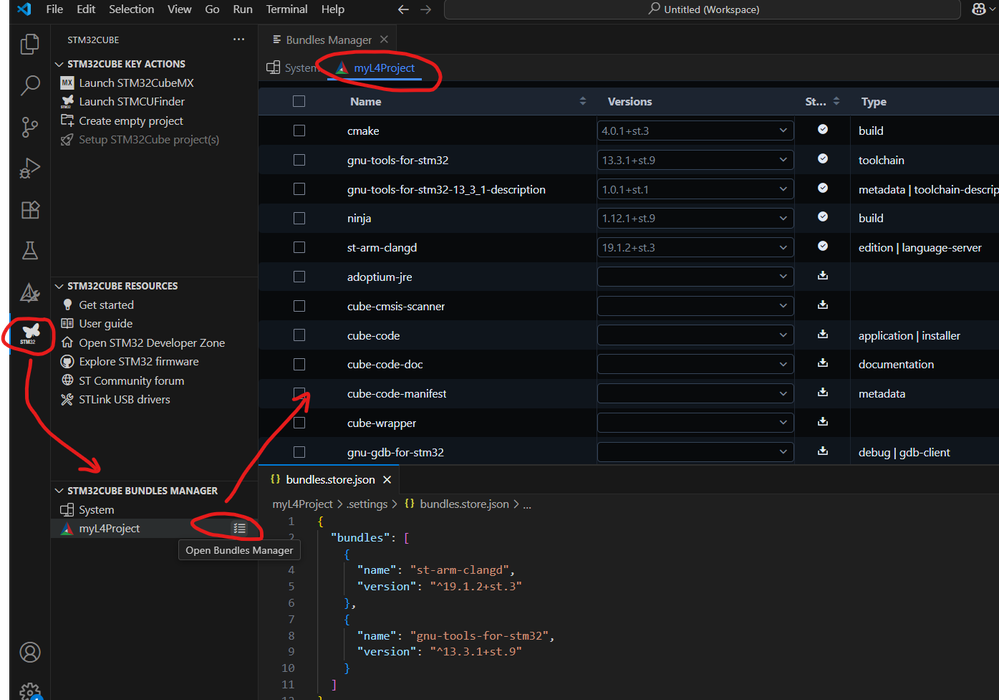999x700 pixels.
Task: Check the cmake row checkbox
Action: point(299,131)
